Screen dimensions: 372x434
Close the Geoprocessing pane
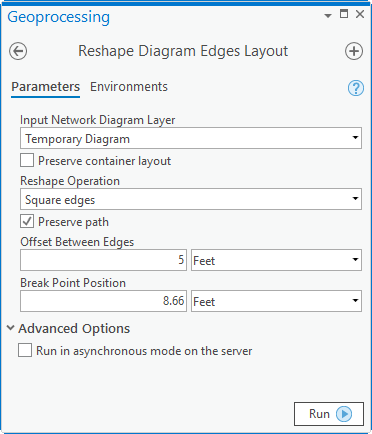tap(360, 14)
